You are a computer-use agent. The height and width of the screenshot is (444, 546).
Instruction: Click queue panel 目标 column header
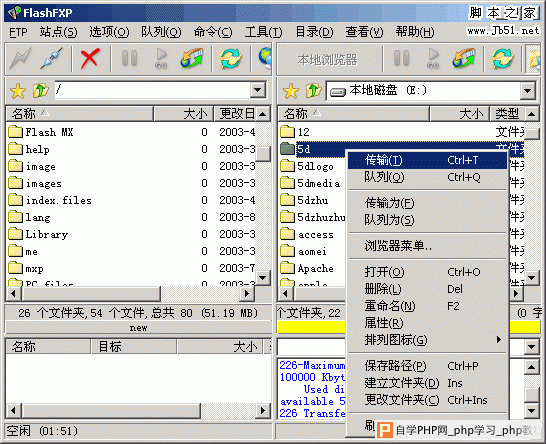coord(134,346)
